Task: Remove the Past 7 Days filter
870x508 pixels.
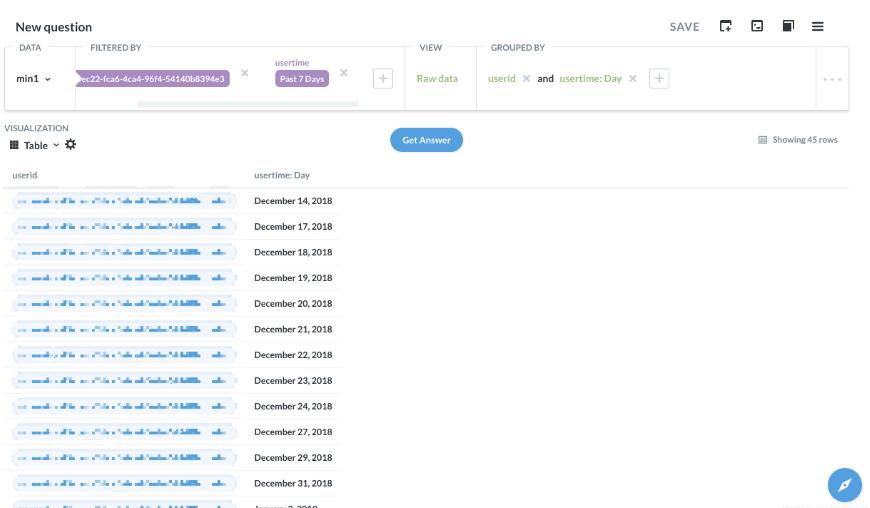Action: 344,72
